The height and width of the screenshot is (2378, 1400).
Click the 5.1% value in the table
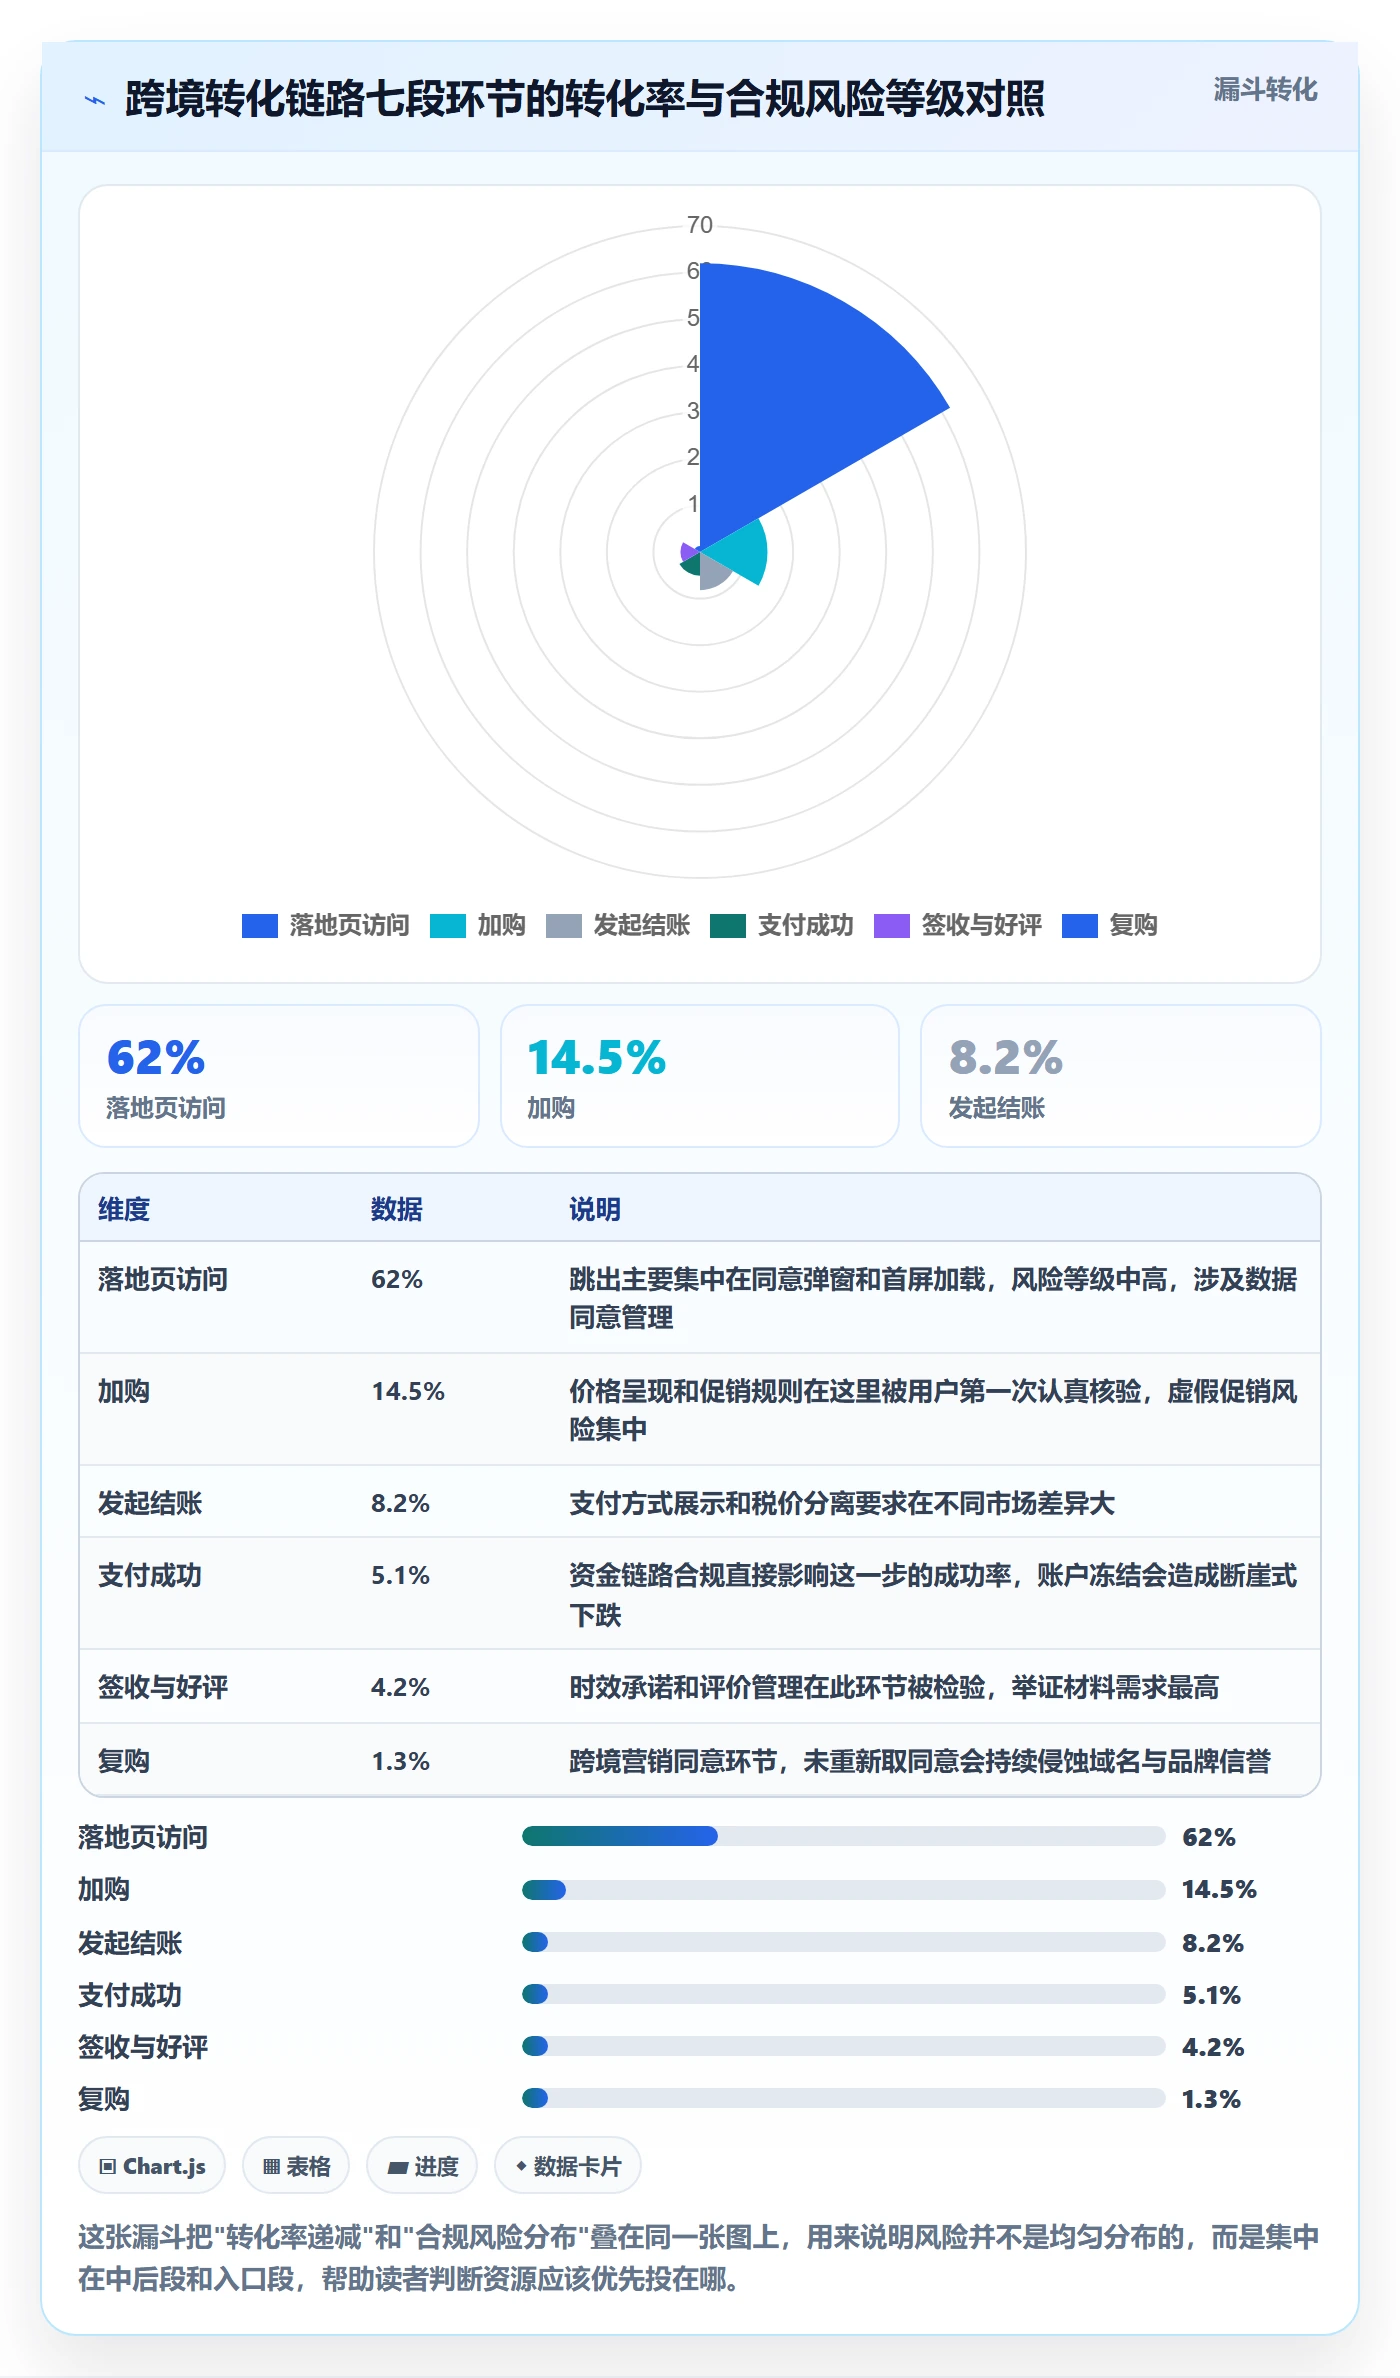pyautogui.click(x=401, y=1575)
